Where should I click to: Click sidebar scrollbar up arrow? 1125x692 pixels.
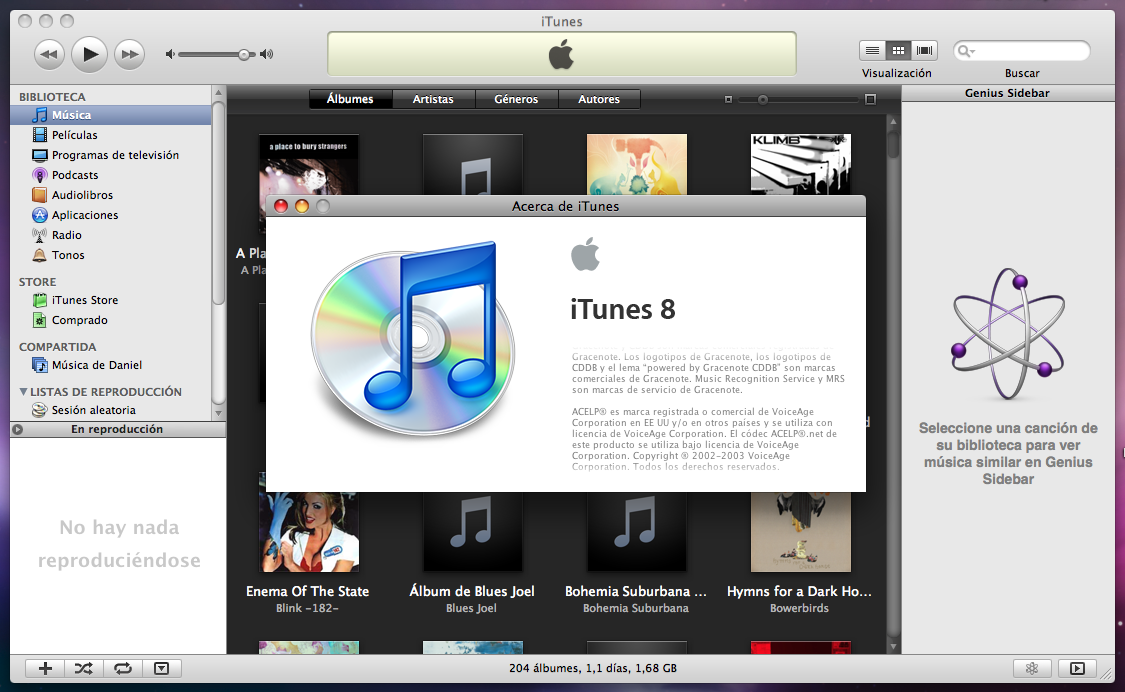tap(219, 93)
